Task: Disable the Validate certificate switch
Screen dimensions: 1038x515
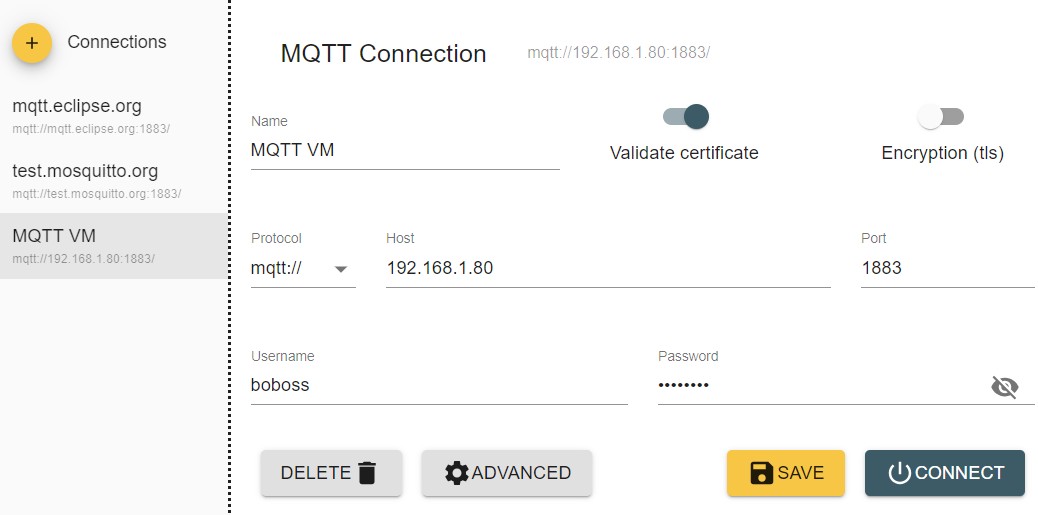Action: (x=687, y=117)
